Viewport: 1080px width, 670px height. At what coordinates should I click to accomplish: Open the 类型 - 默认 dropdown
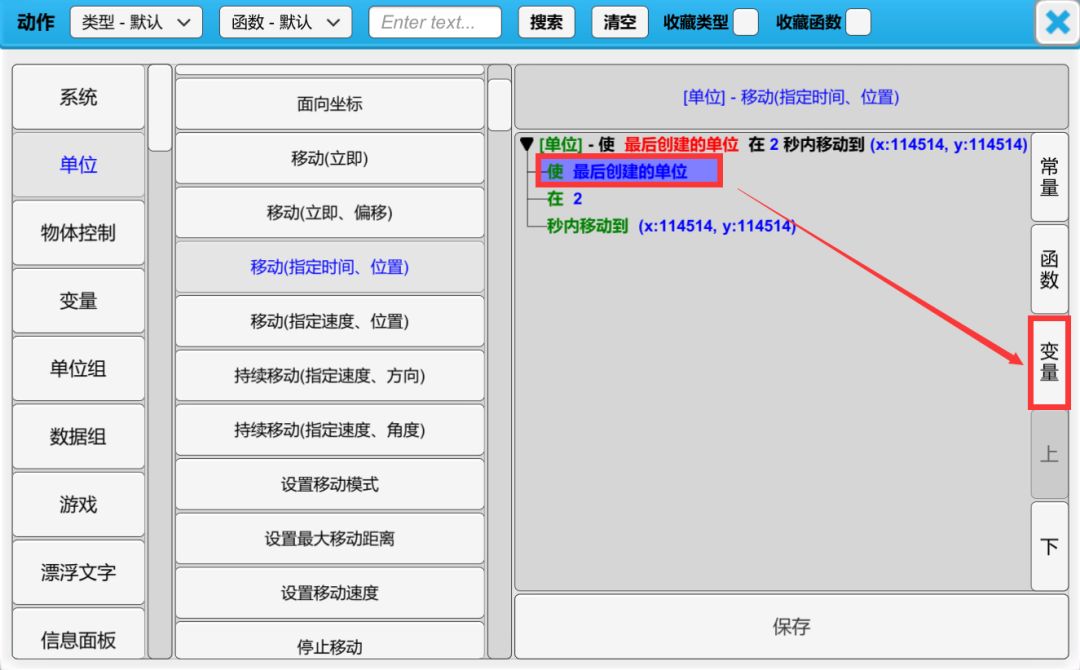pyautogui.click(x=136, y=22)
